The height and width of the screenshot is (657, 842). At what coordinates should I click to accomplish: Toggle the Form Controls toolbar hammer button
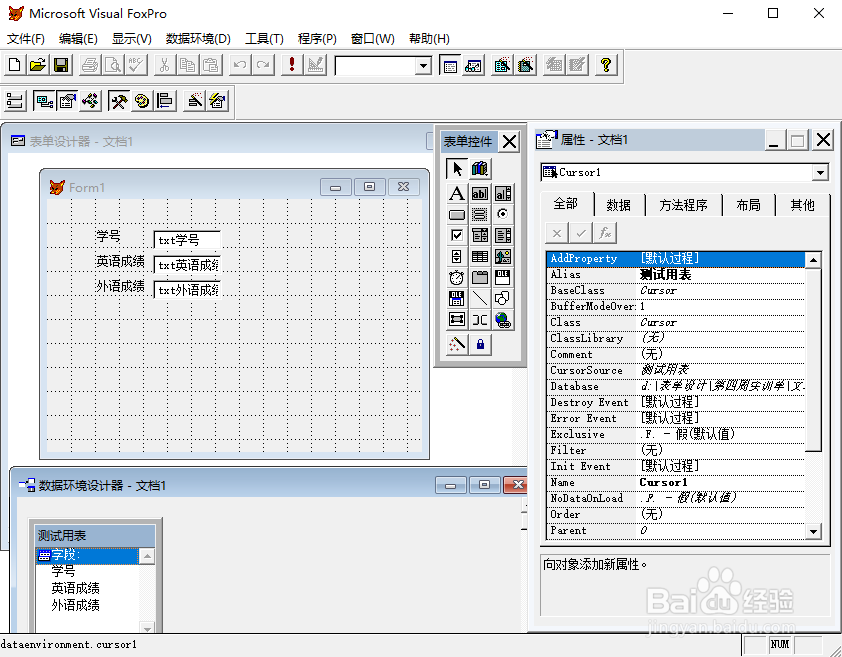[x=118, y=100]
